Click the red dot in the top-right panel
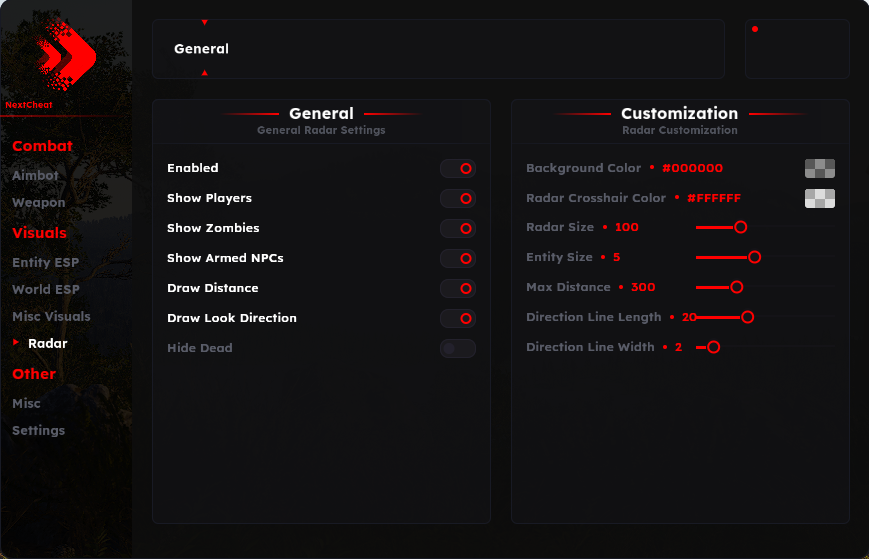Viewport: 869px width, 559px height. tap(755, 29)
